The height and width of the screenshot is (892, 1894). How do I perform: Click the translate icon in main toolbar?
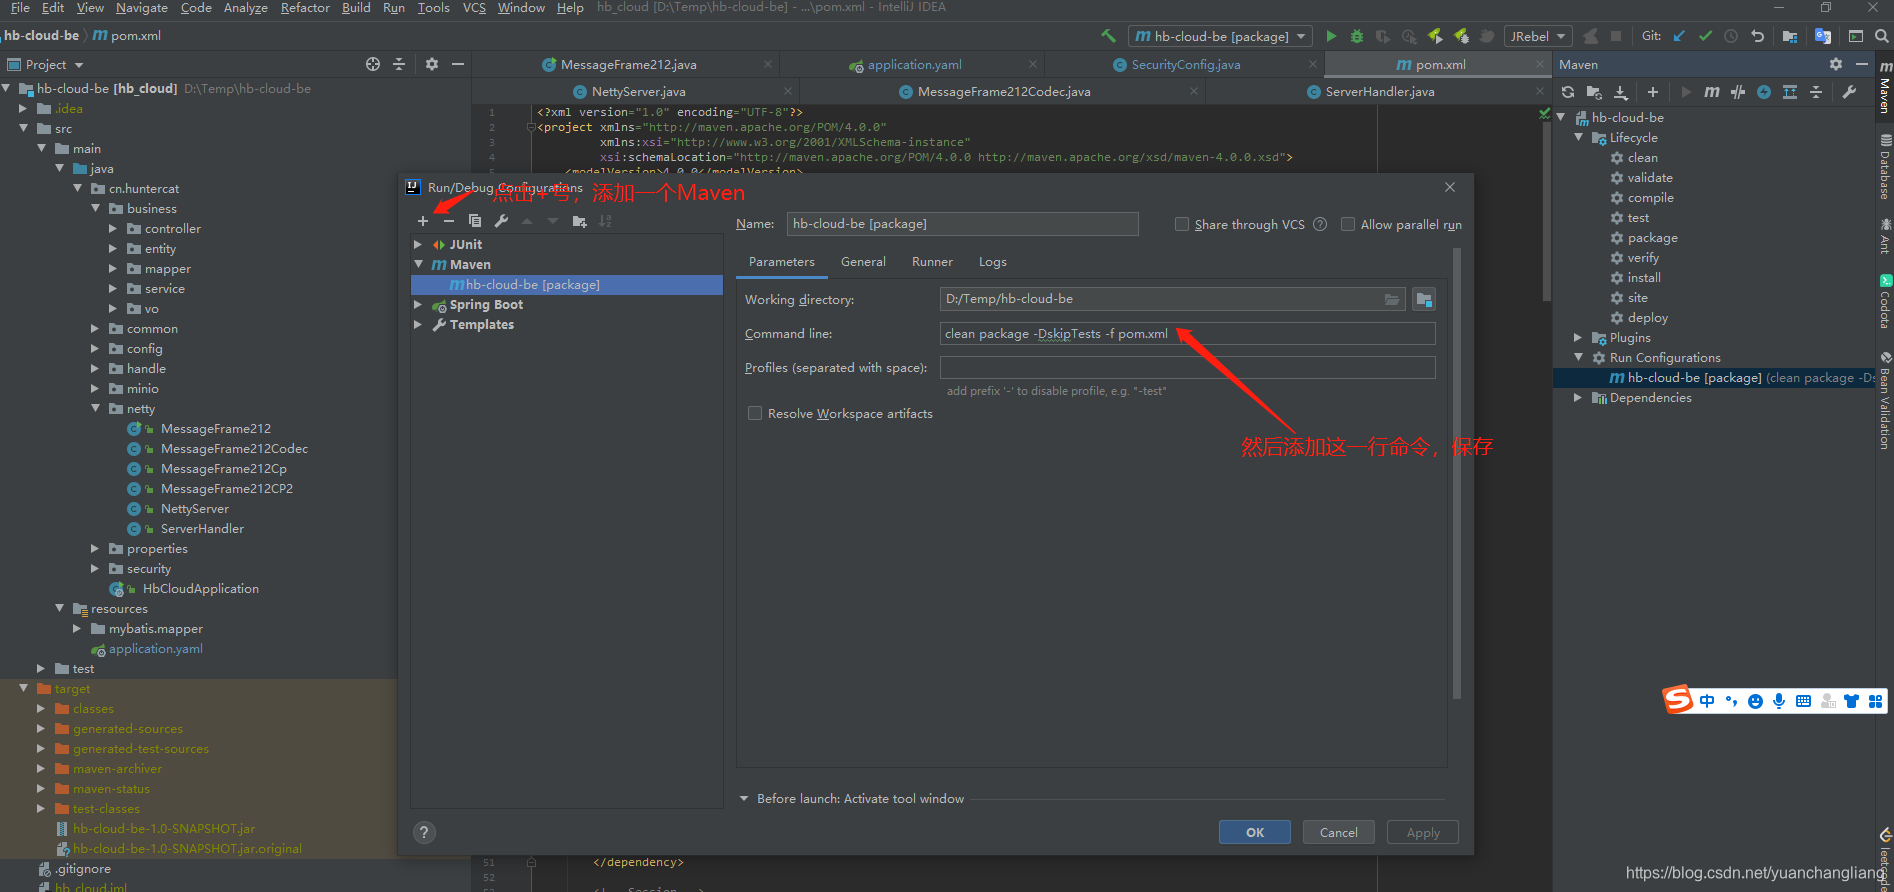tap(1823, 36)
